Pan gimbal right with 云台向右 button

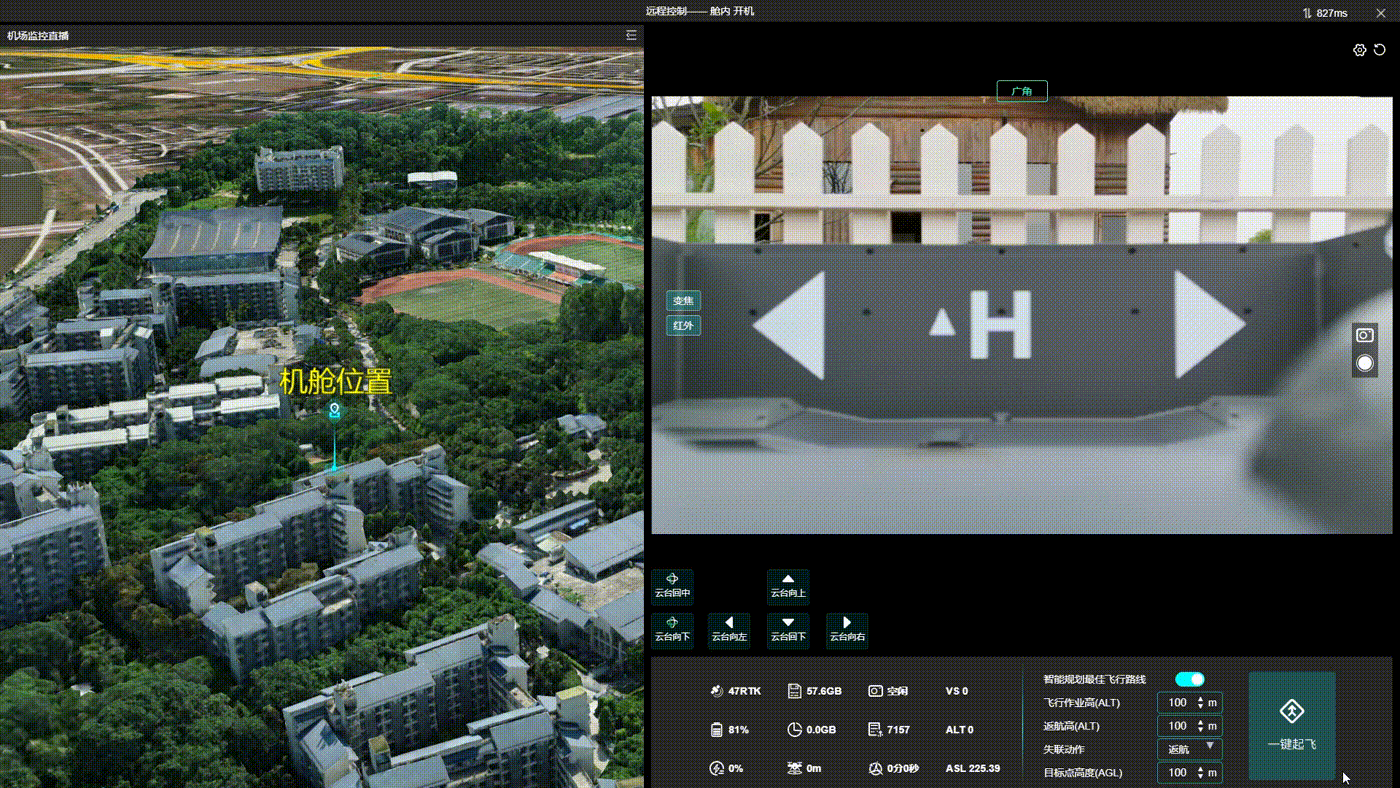pyautogui.click(x=847, y=630)
